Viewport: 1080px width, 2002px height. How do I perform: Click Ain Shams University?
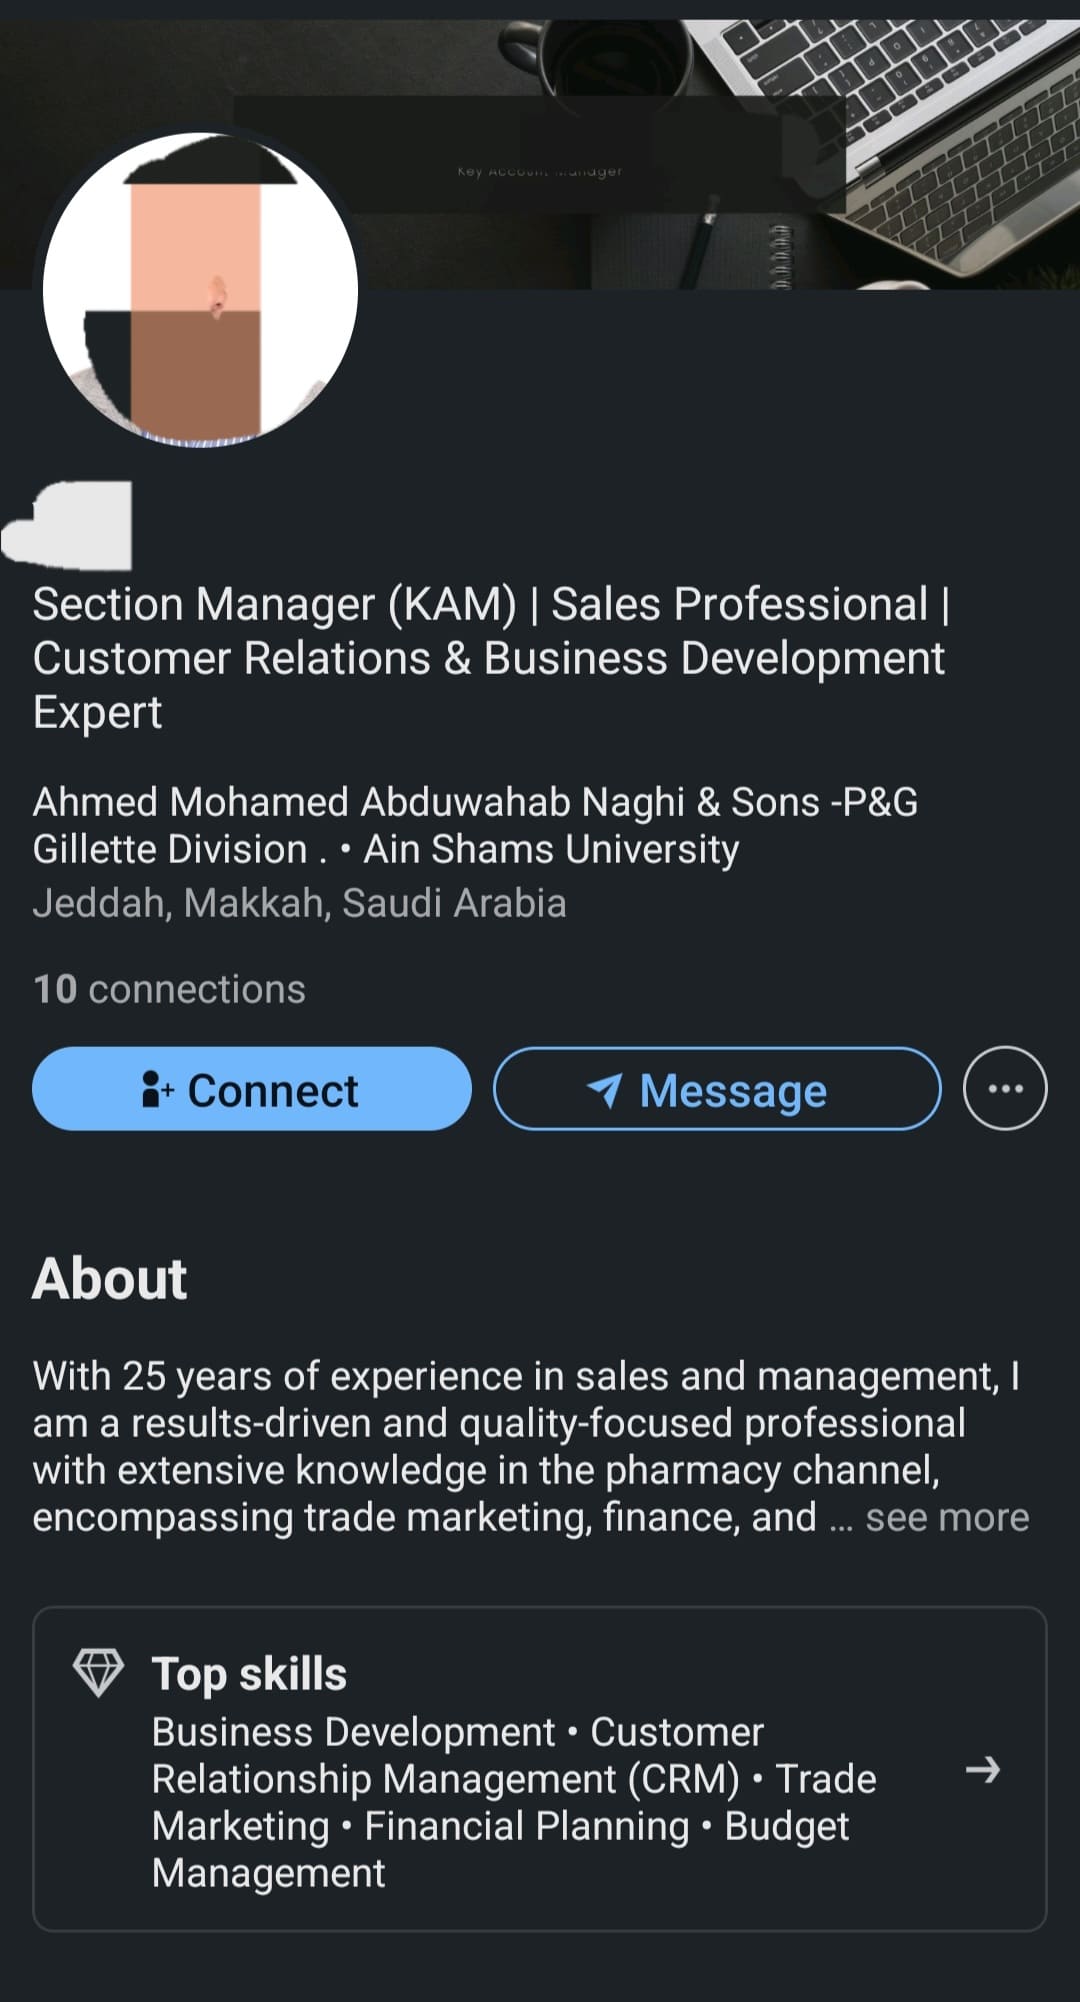pyautogui.click(x=551, y=849)
